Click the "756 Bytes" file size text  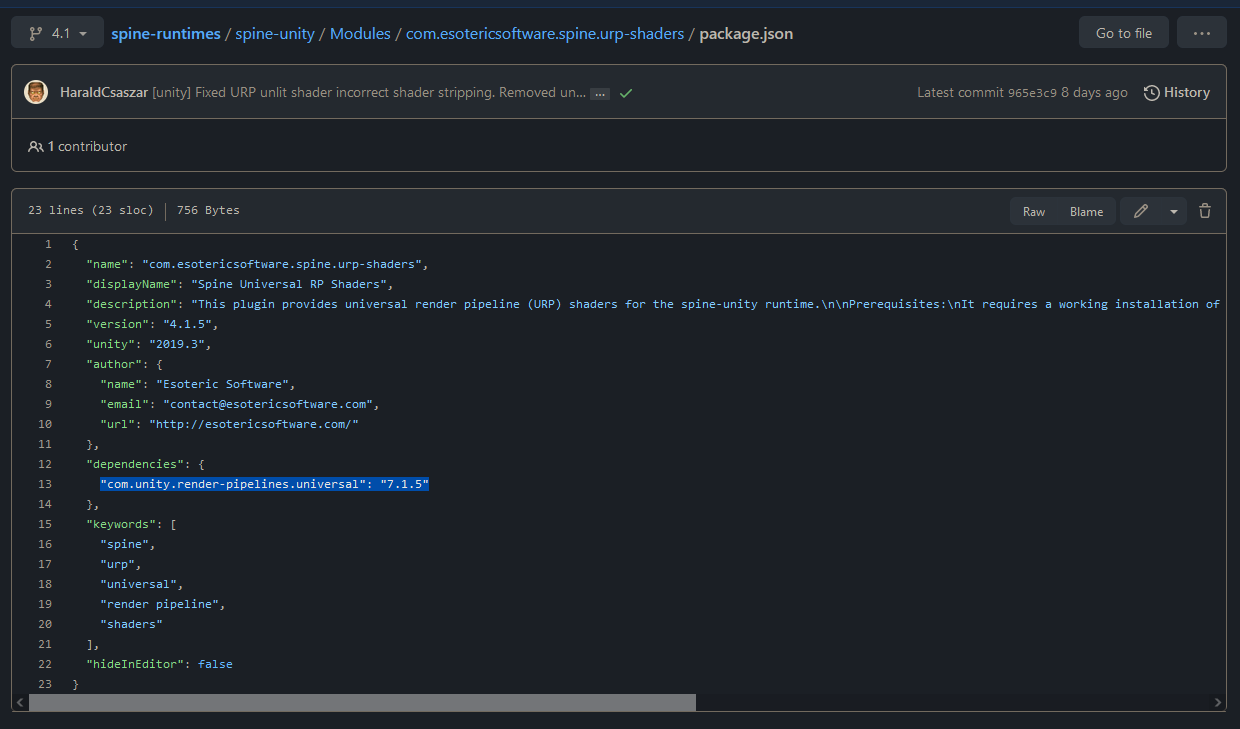(208, 211)
